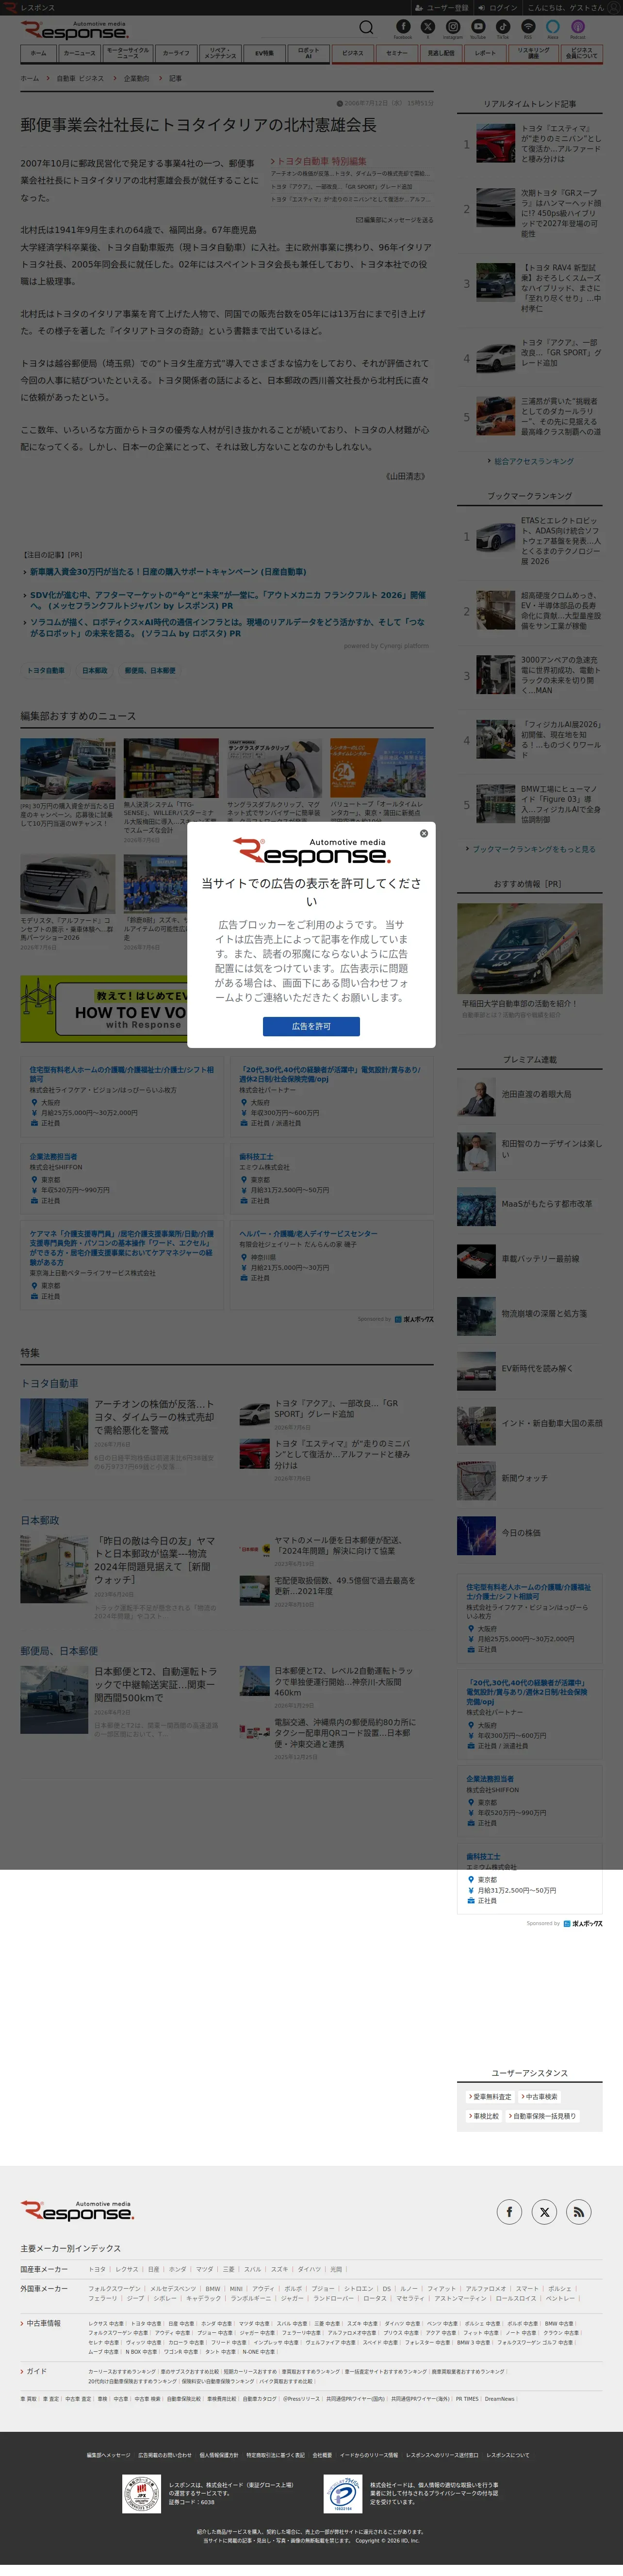Click the Response logo in the header
623x2576 pixels.
point(75,30)
